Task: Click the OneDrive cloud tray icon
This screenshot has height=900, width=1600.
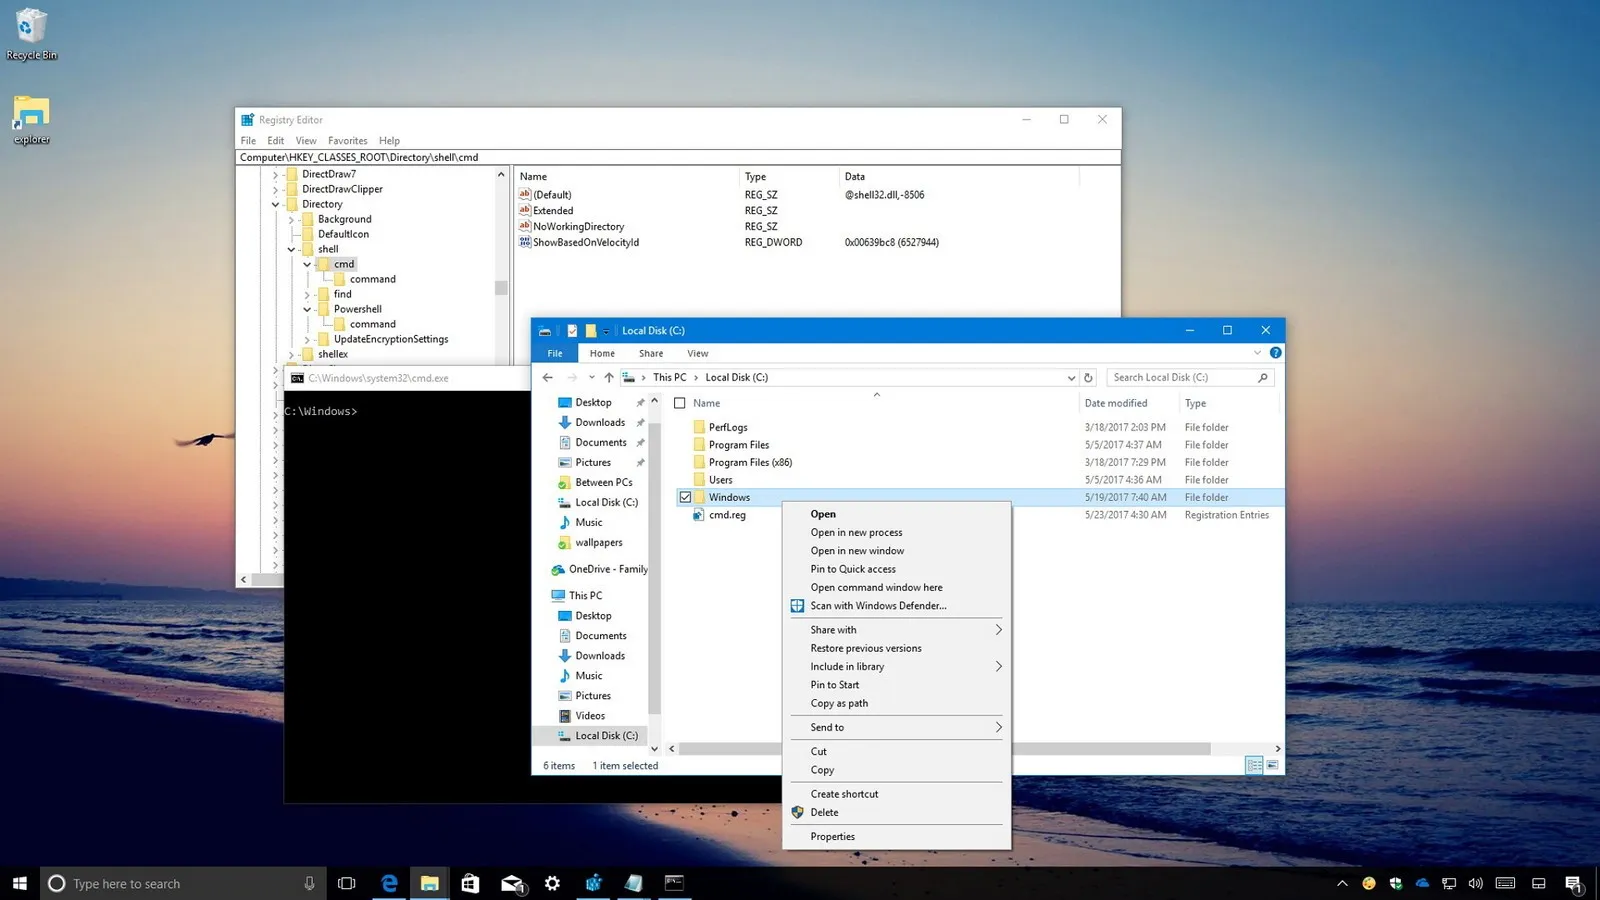Action: pyautogui.click(x=1422, y=883)
